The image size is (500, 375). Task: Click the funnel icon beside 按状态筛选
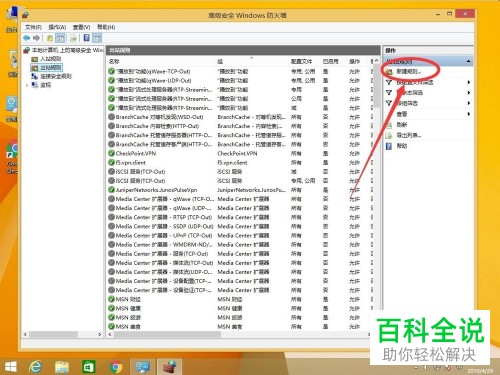[x=389, y=93]
